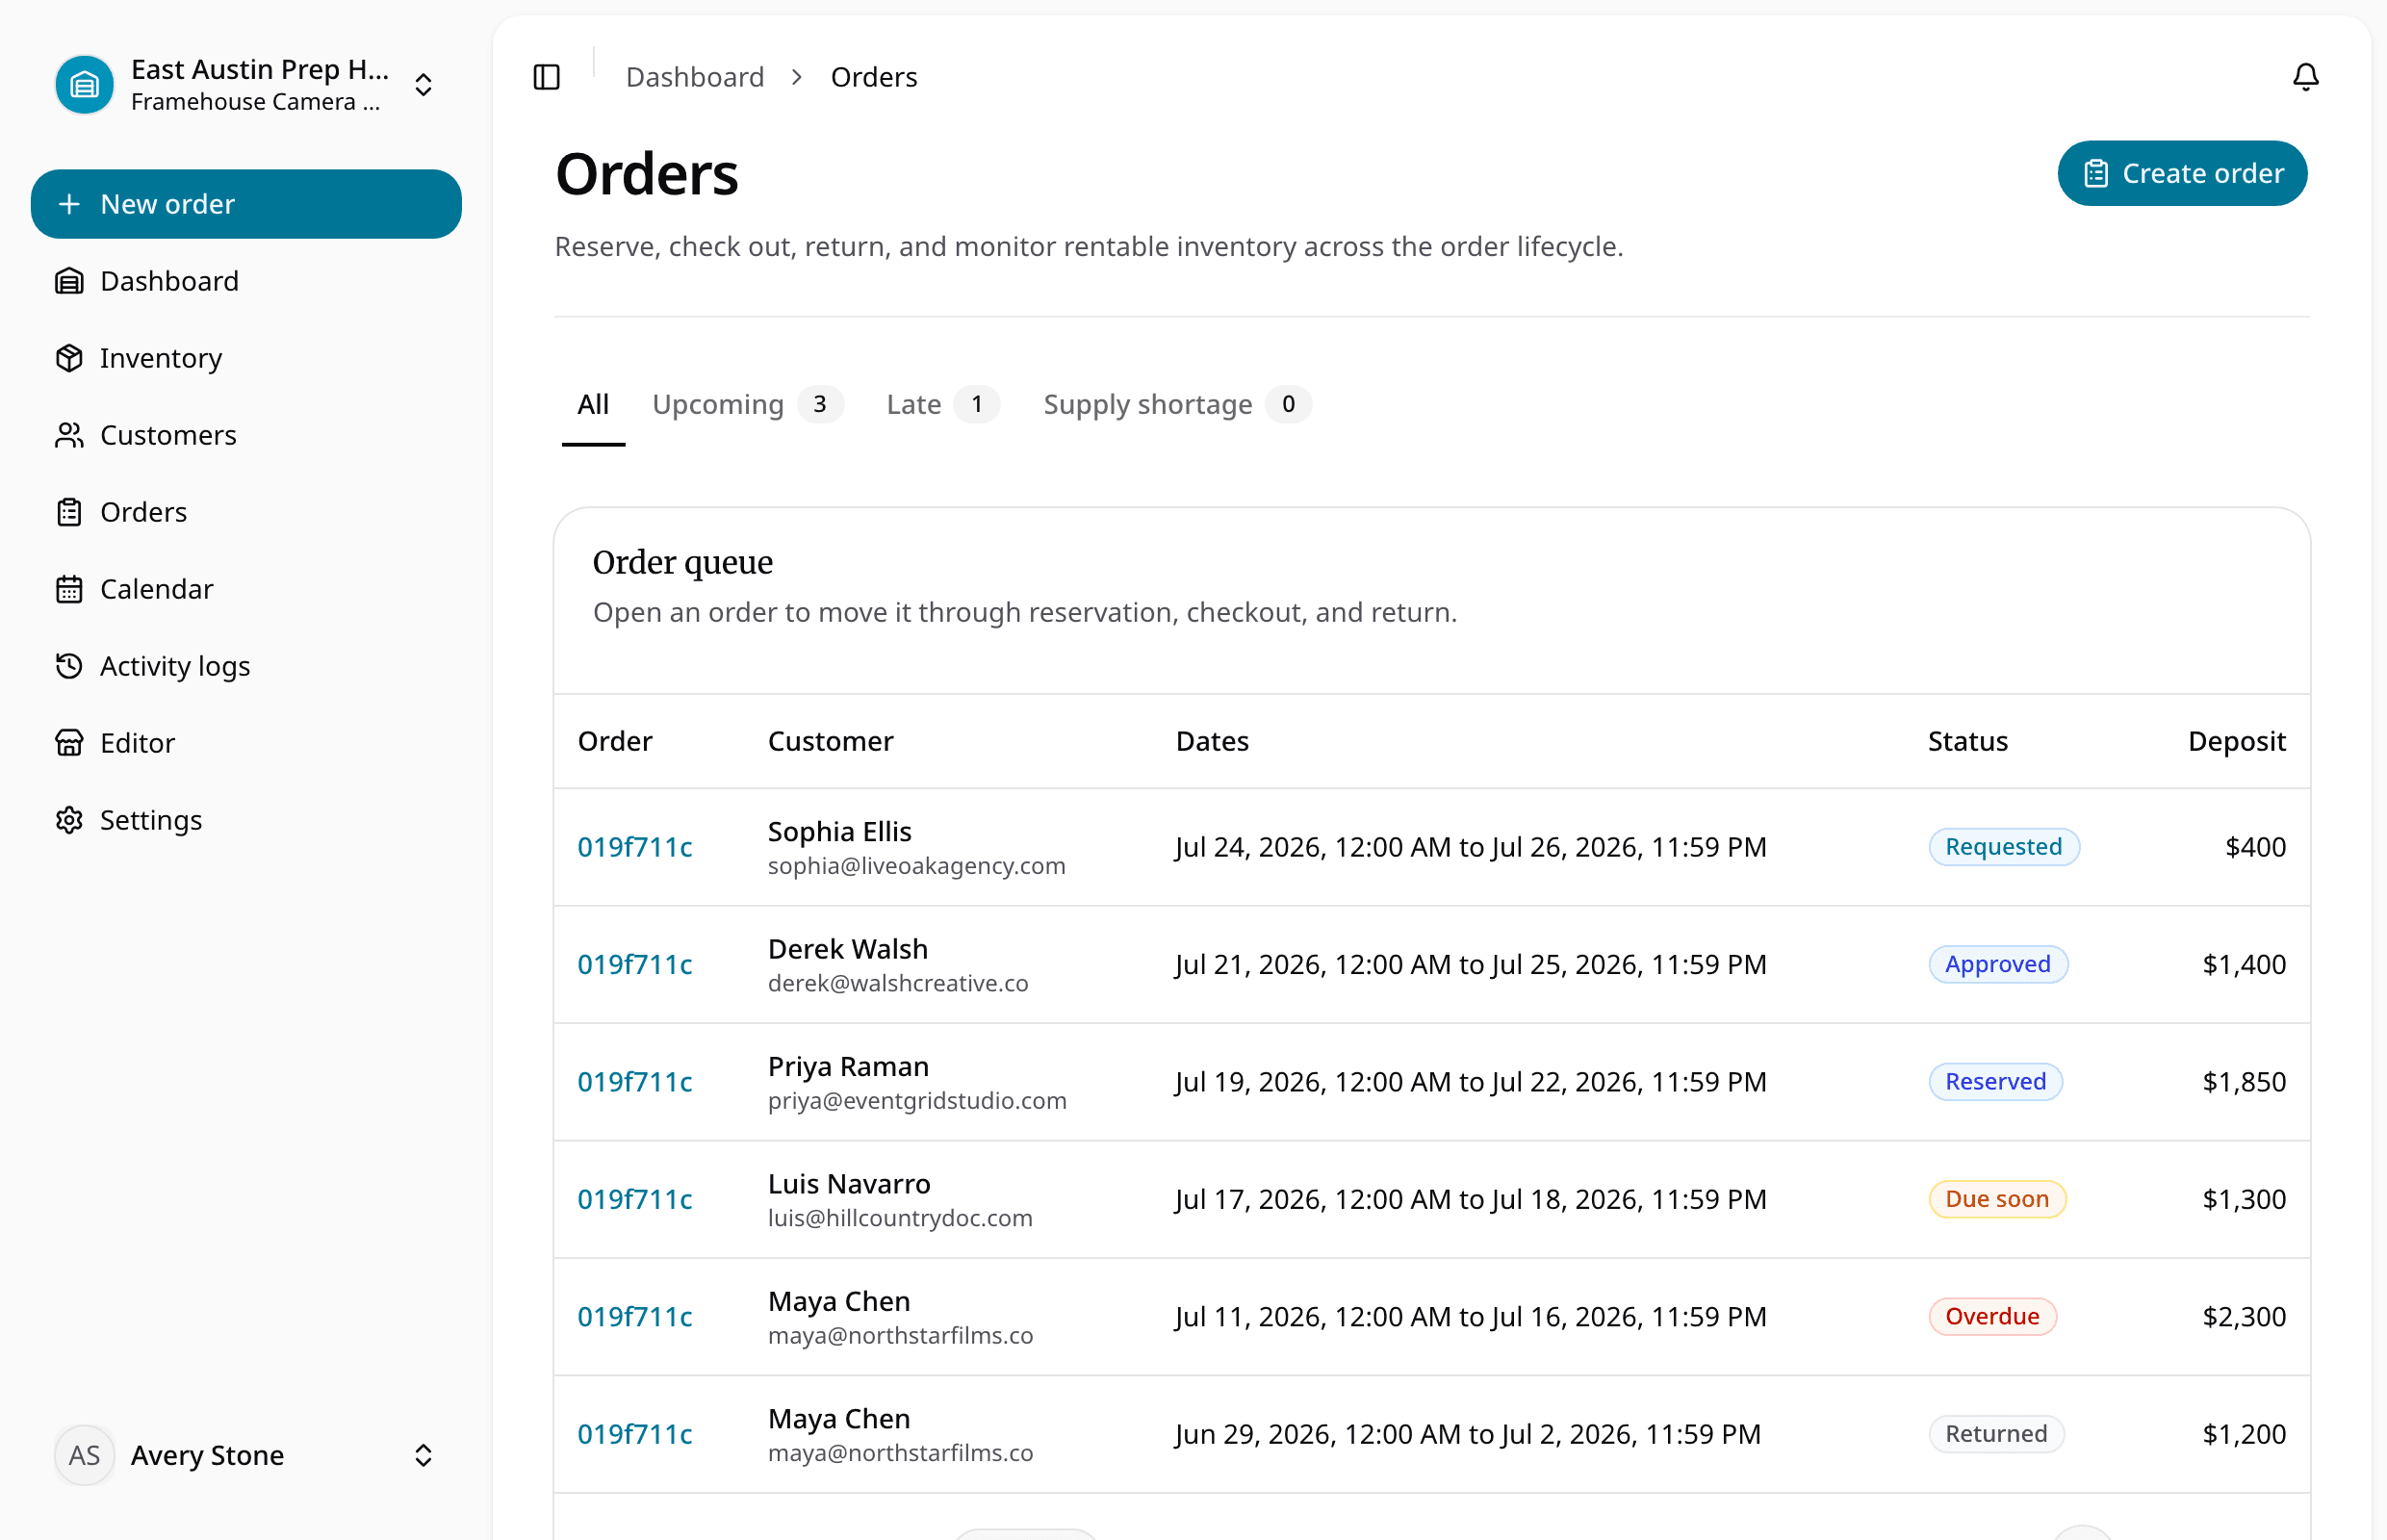The width and height of the screenshot is (2387, 1540).
Task: Click priya@eventgridstudio.com email text
Action: 917,1100
